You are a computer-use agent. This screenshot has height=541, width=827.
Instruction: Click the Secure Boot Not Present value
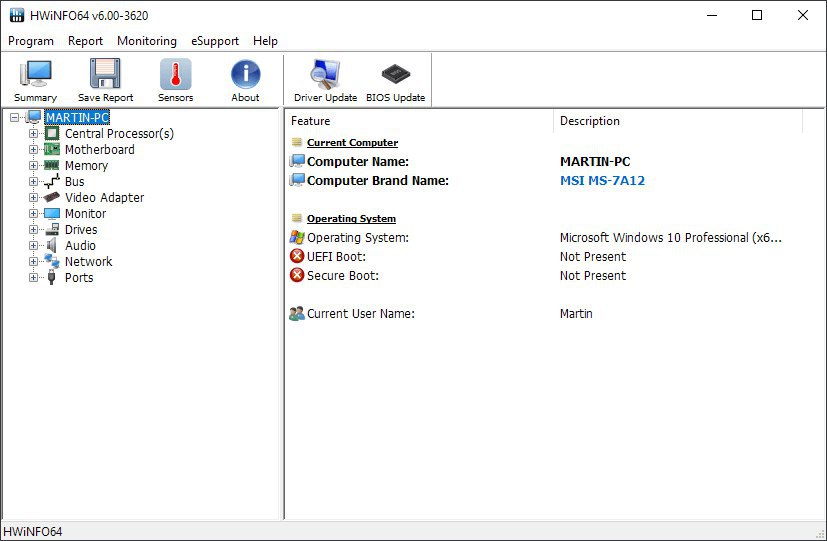point(593,275)
